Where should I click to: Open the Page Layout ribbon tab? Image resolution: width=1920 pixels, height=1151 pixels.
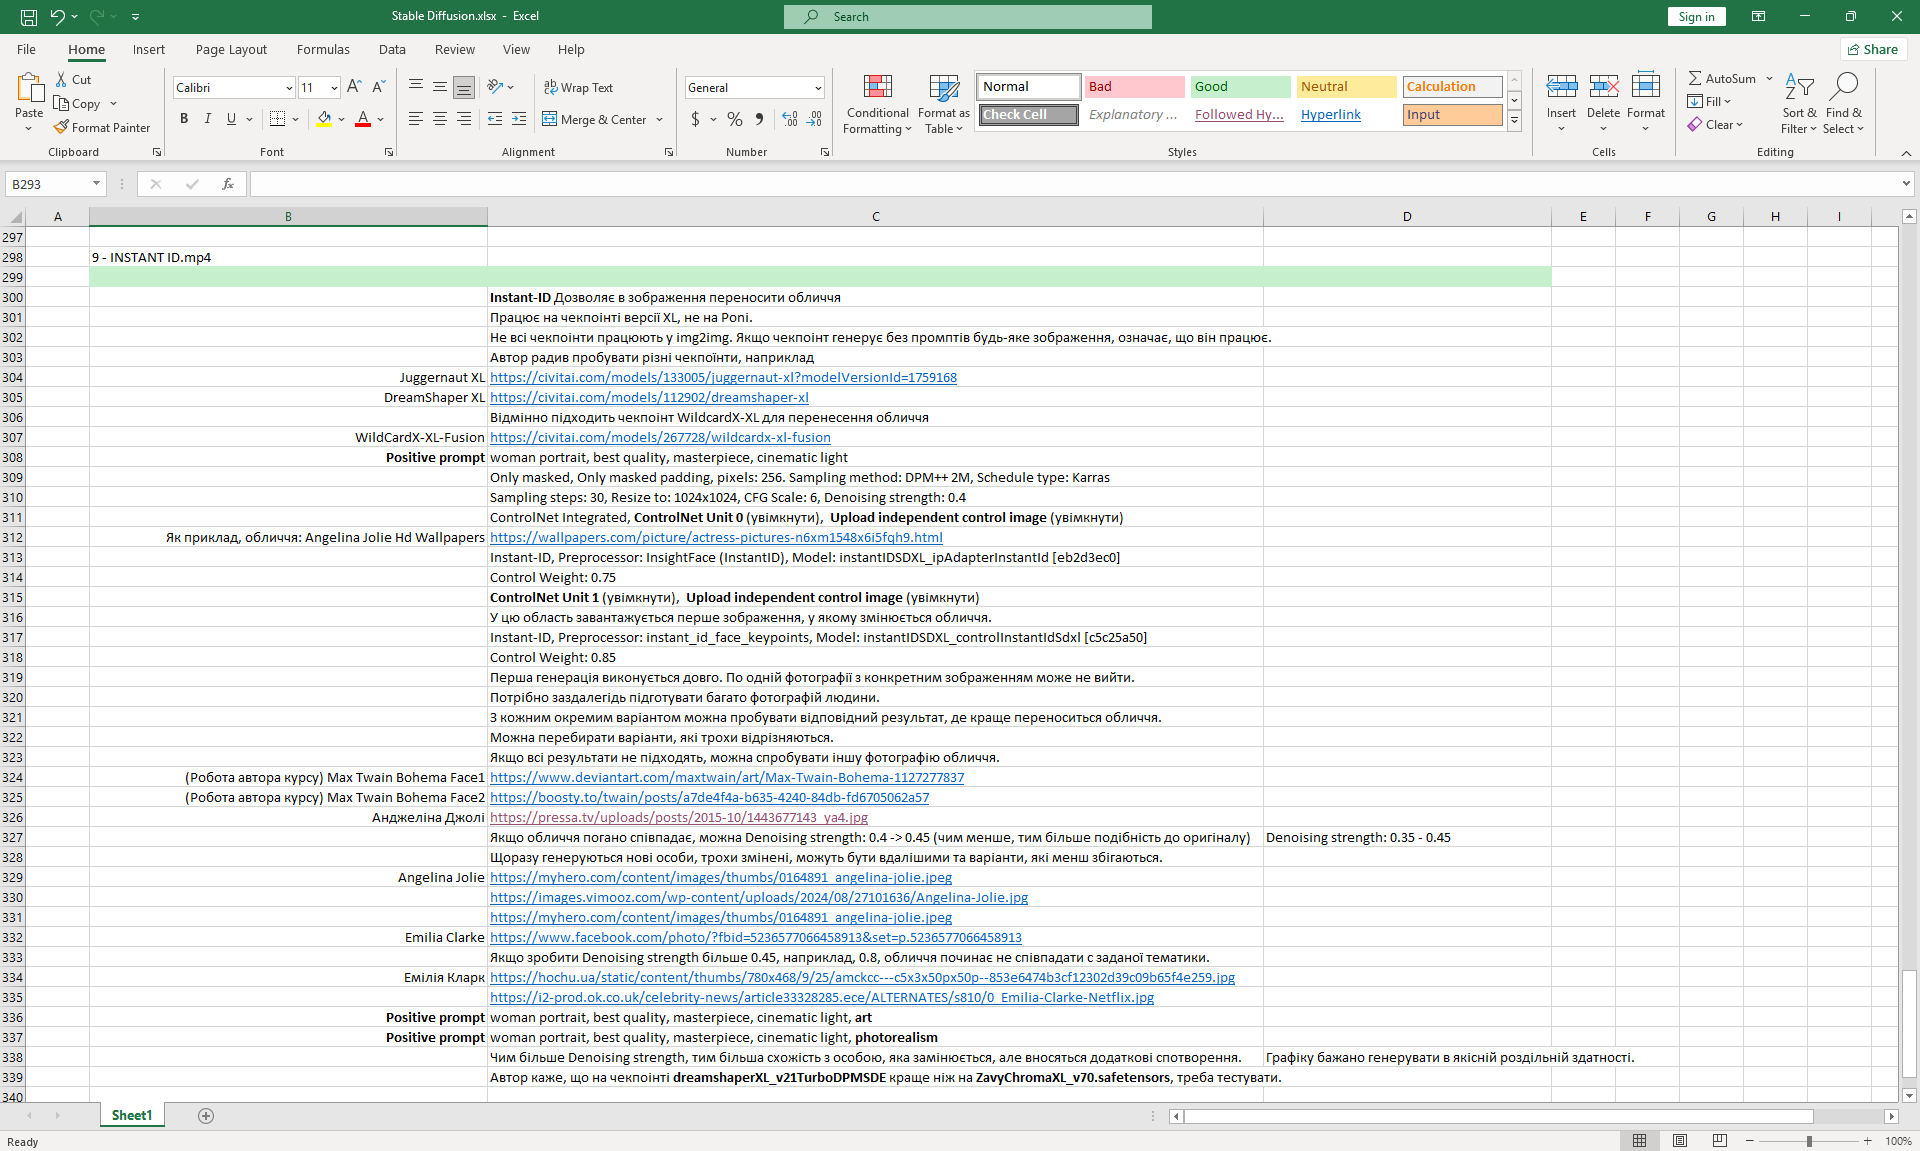pos(231,49)
